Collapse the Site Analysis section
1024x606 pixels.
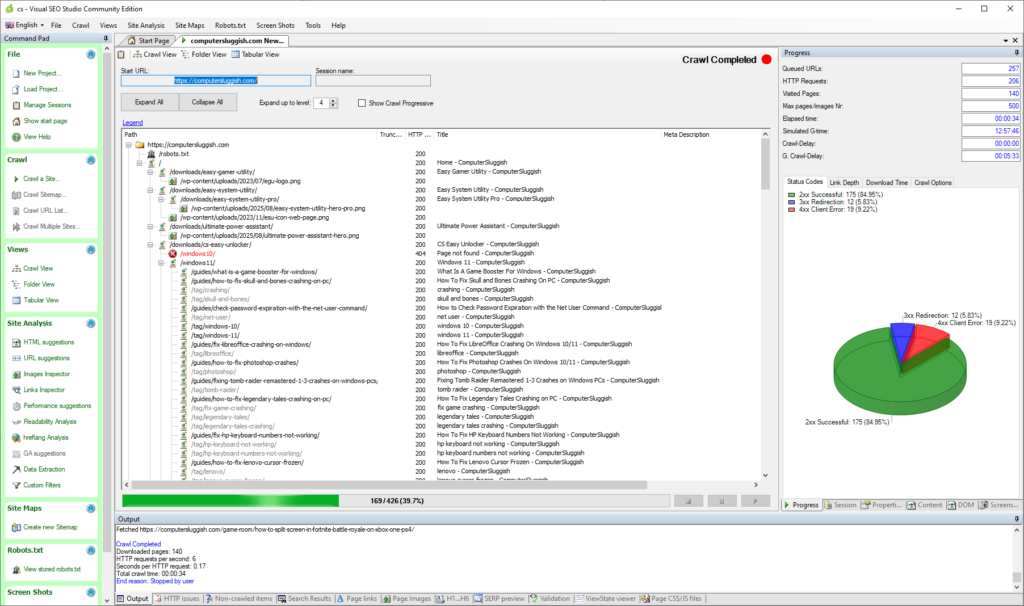point(91,323)
